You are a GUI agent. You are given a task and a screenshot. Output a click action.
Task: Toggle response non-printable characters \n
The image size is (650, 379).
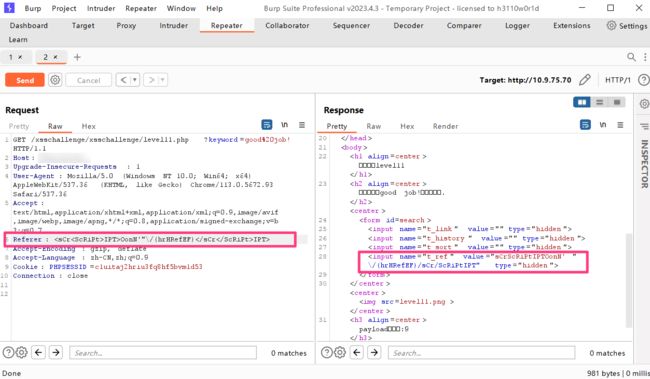603,124
